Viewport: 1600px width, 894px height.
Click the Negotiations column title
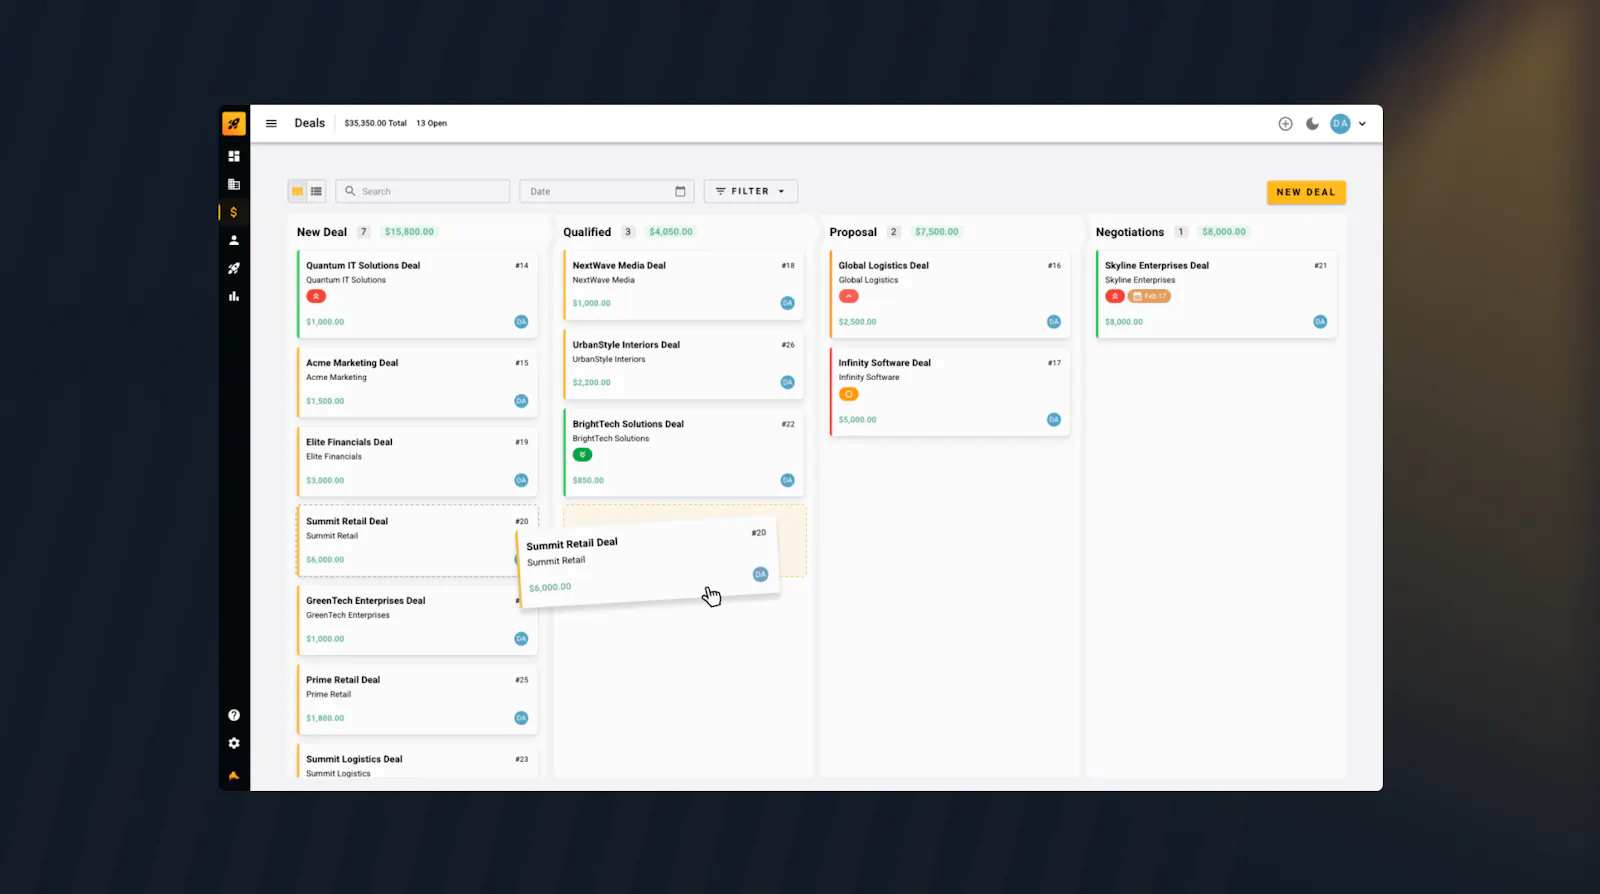click(1130, 232)
